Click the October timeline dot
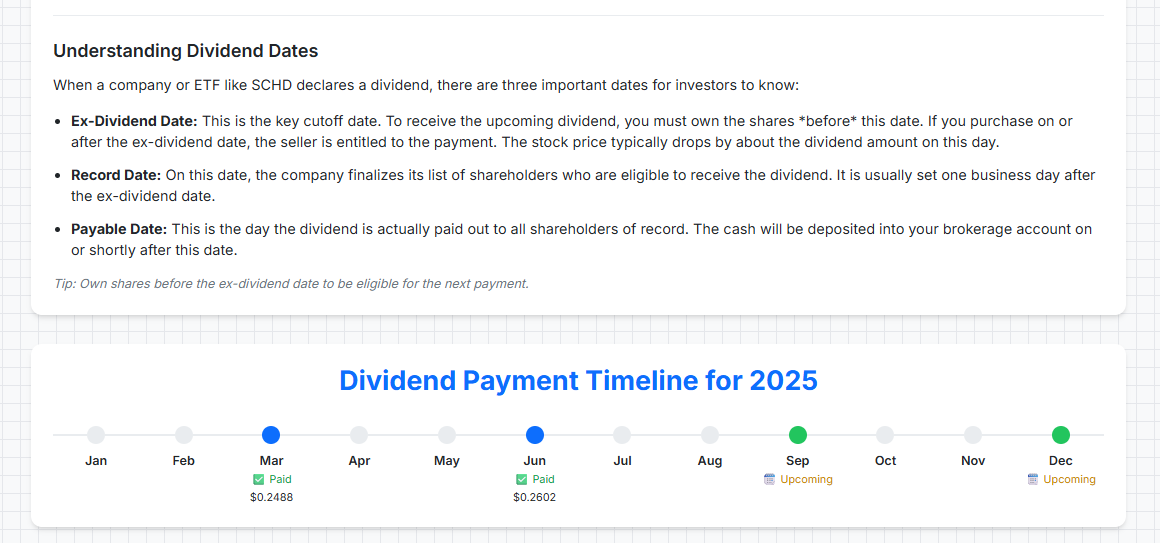This screenshot has width=1160, height=543. click(886, 435)
